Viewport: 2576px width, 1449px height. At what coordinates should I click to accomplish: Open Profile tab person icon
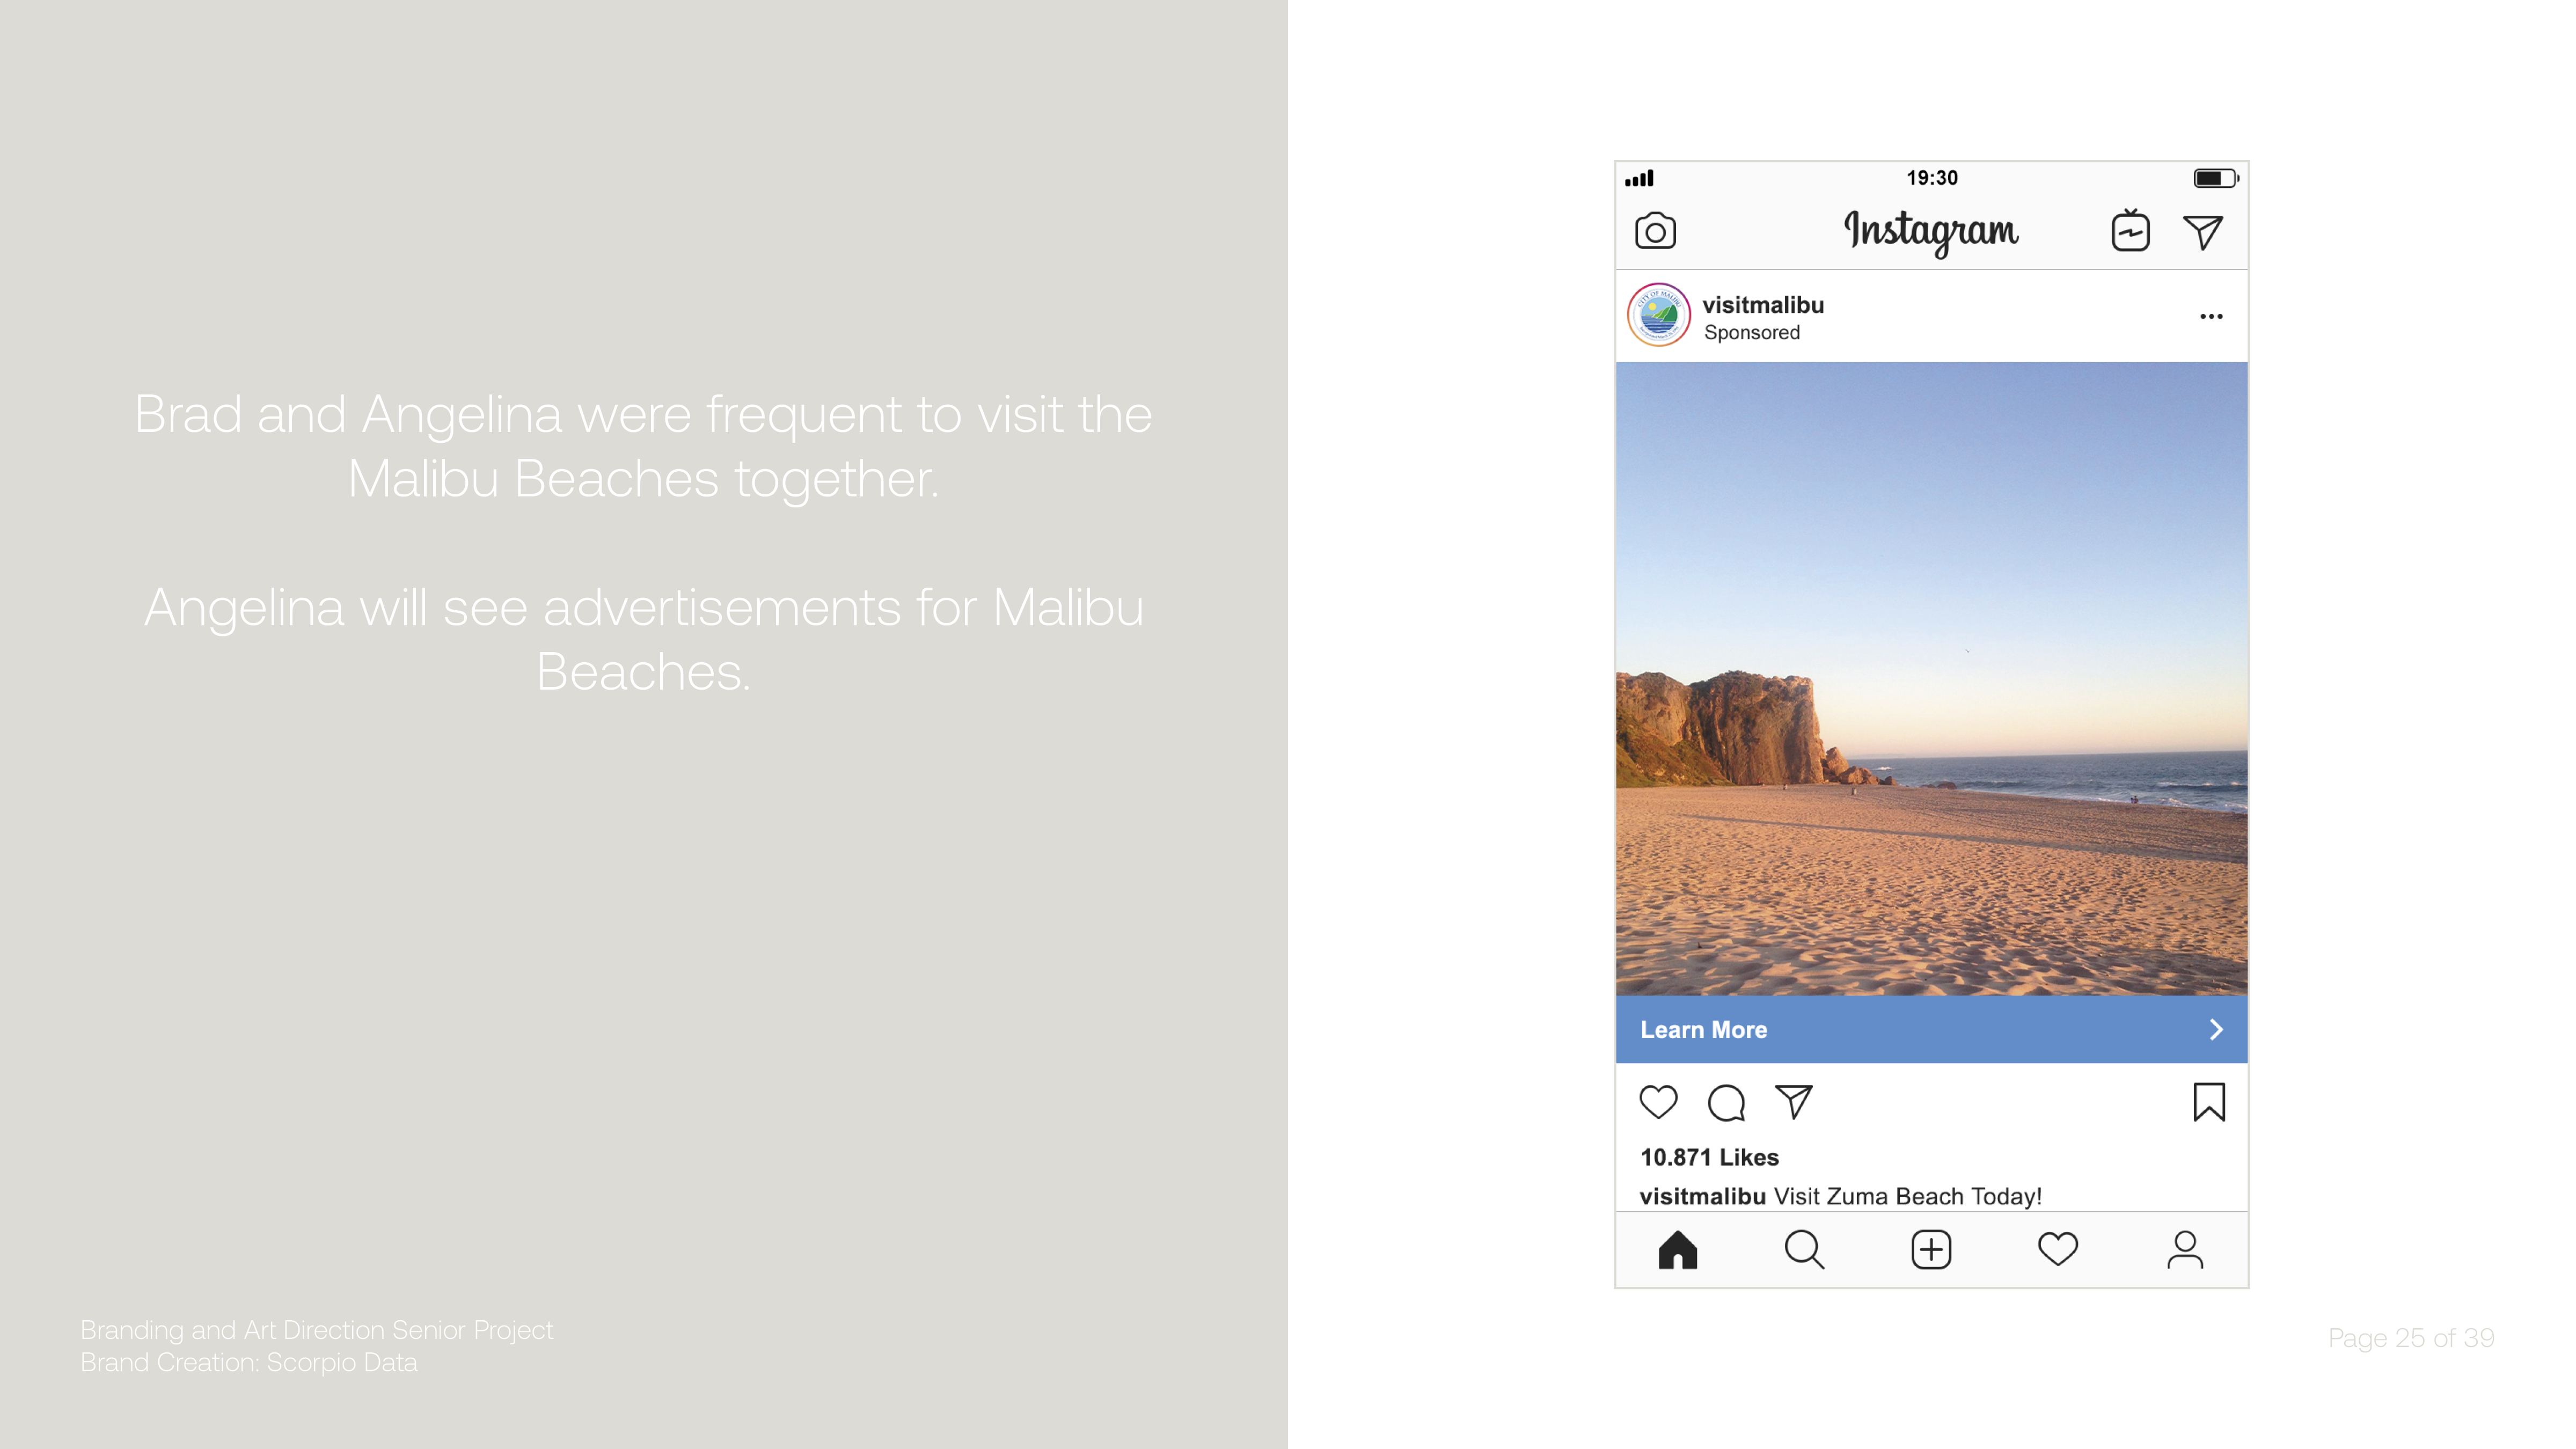point(2185,1249)
